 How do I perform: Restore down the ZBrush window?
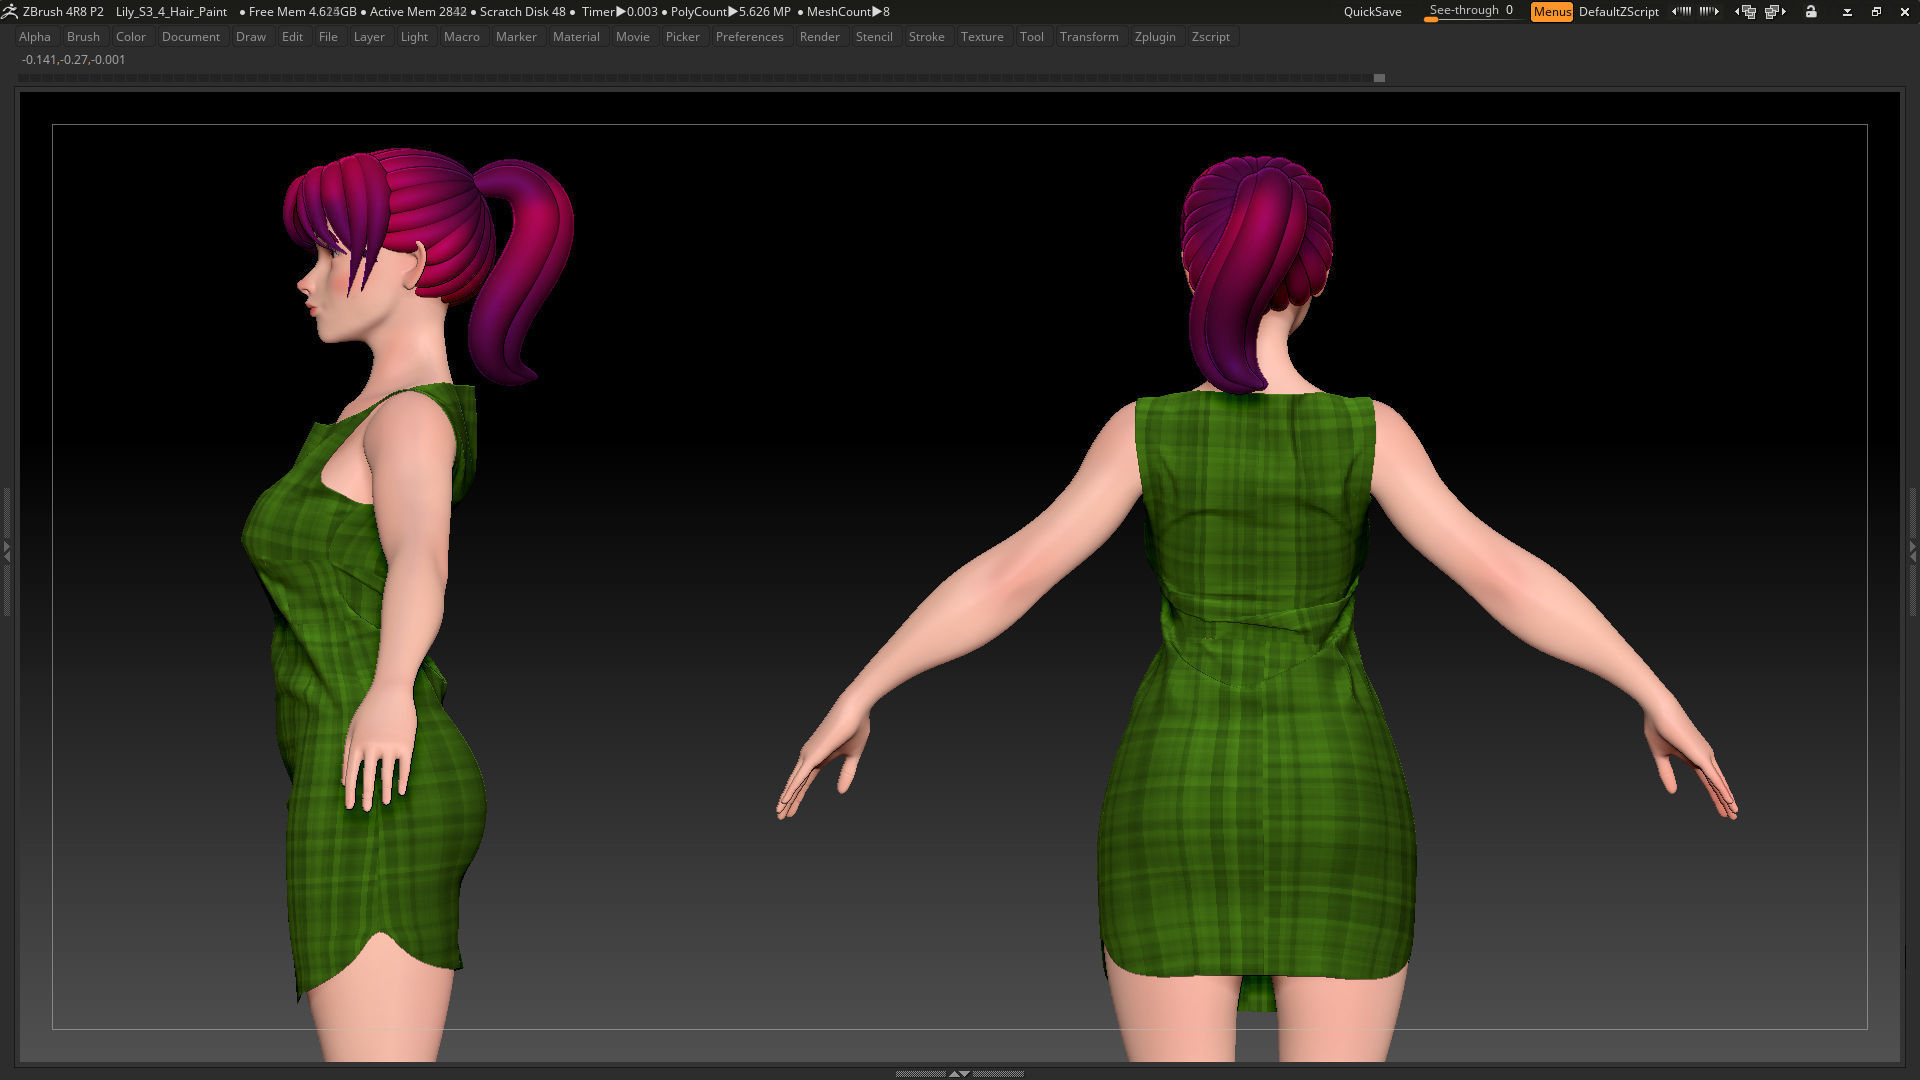click(x=1876, y=12)
